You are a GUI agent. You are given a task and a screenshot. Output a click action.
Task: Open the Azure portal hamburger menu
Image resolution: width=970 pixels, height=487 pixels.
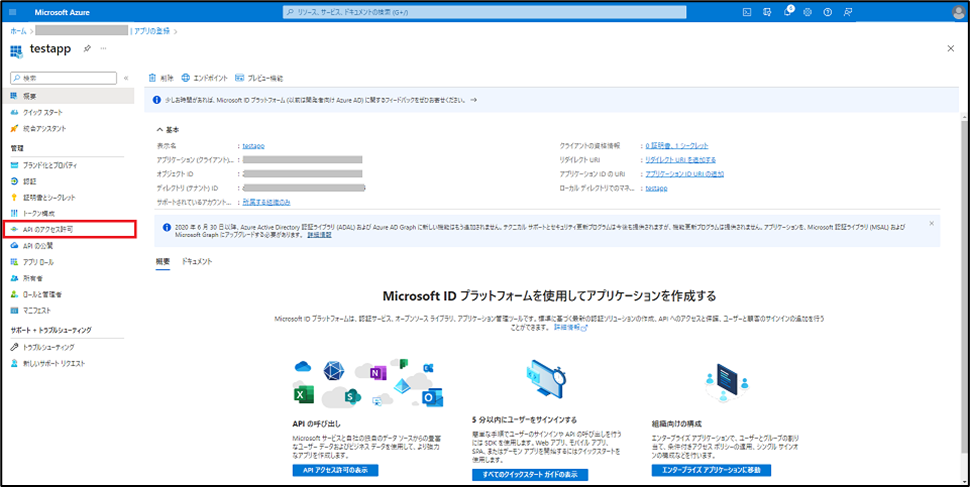click(14, 12)
